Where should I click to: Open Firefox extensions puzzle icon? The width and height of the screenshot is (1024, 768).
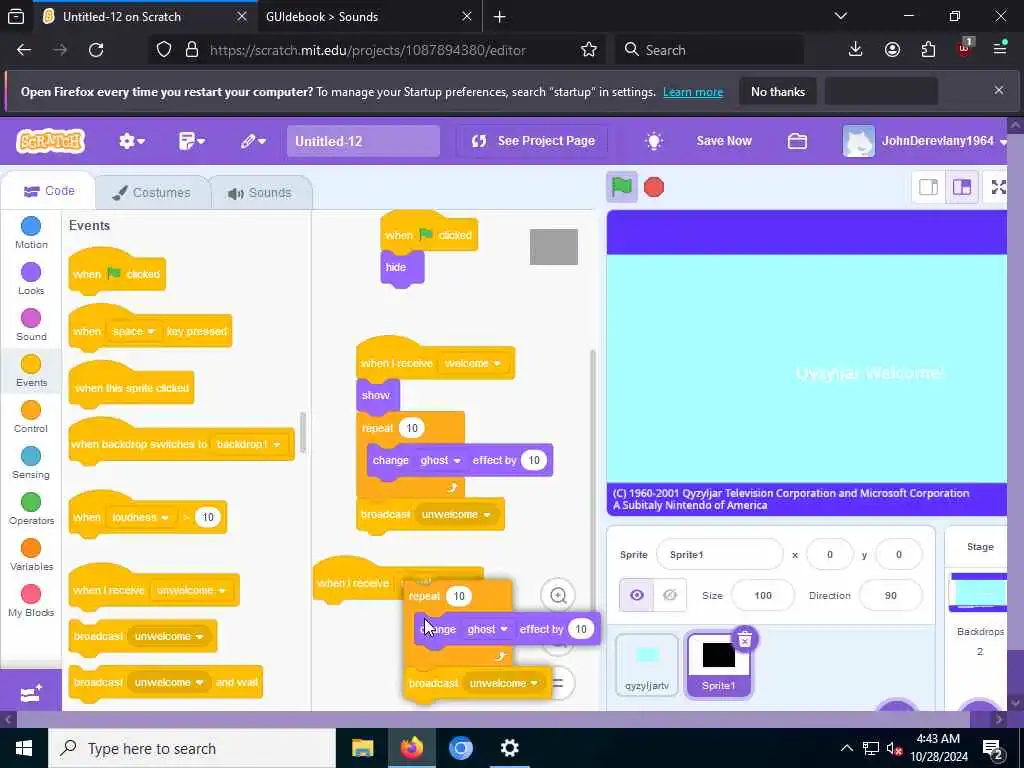928,50
